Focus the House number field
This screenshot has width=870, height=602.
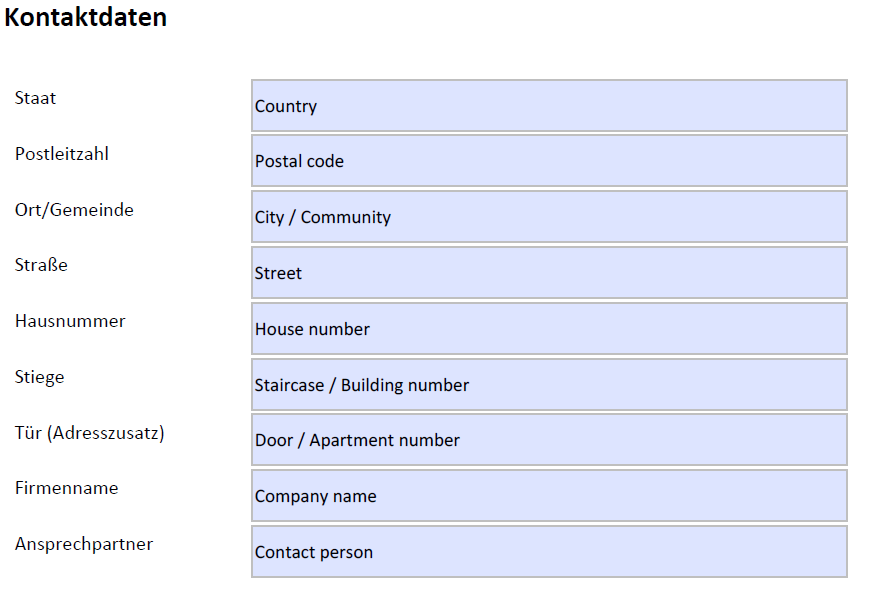[x=549, y=329]
